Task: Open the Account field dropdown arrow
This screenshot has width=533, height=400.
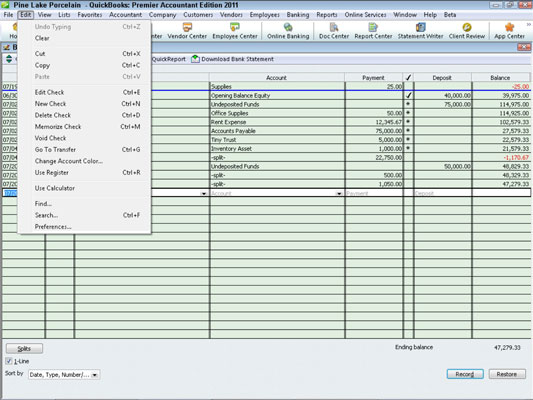Action: 339,193
